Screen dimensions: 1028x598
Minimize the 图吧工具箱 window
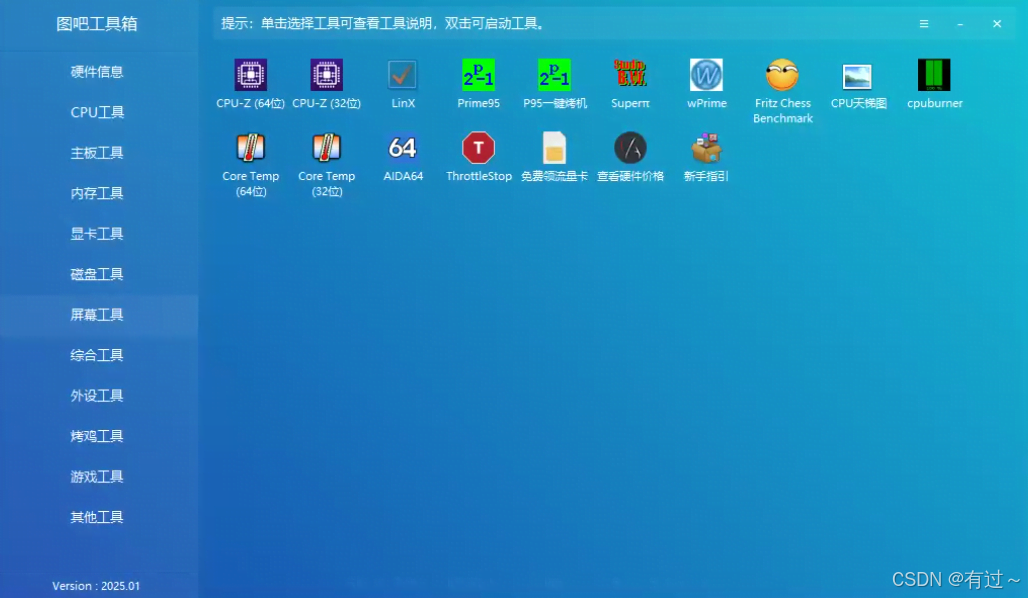[960, 24]
